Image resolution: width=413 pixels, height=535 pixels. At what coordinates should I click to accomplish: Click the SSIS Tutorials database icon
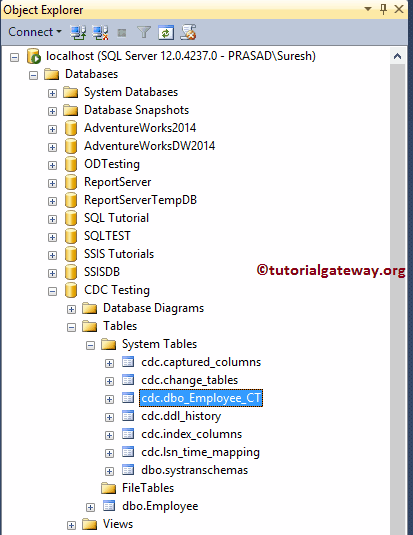[71, 254]
